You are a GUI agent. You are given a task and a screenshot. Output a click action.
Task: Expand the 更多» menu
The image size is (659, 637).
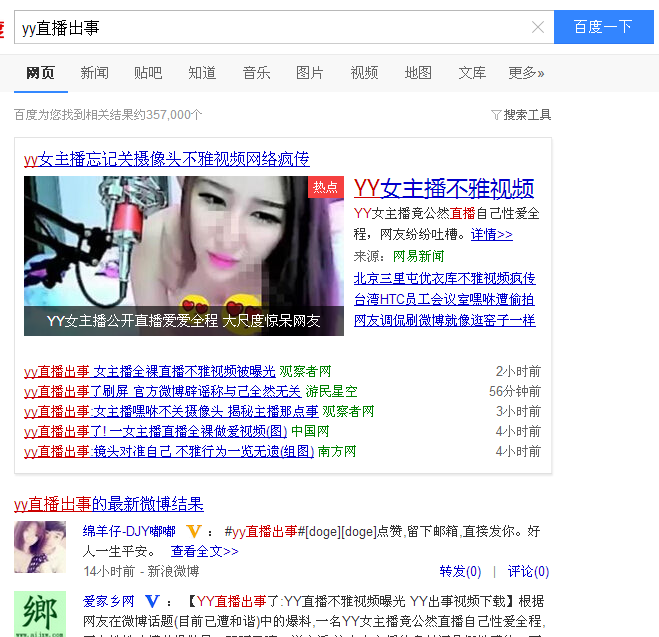(526, 73)
